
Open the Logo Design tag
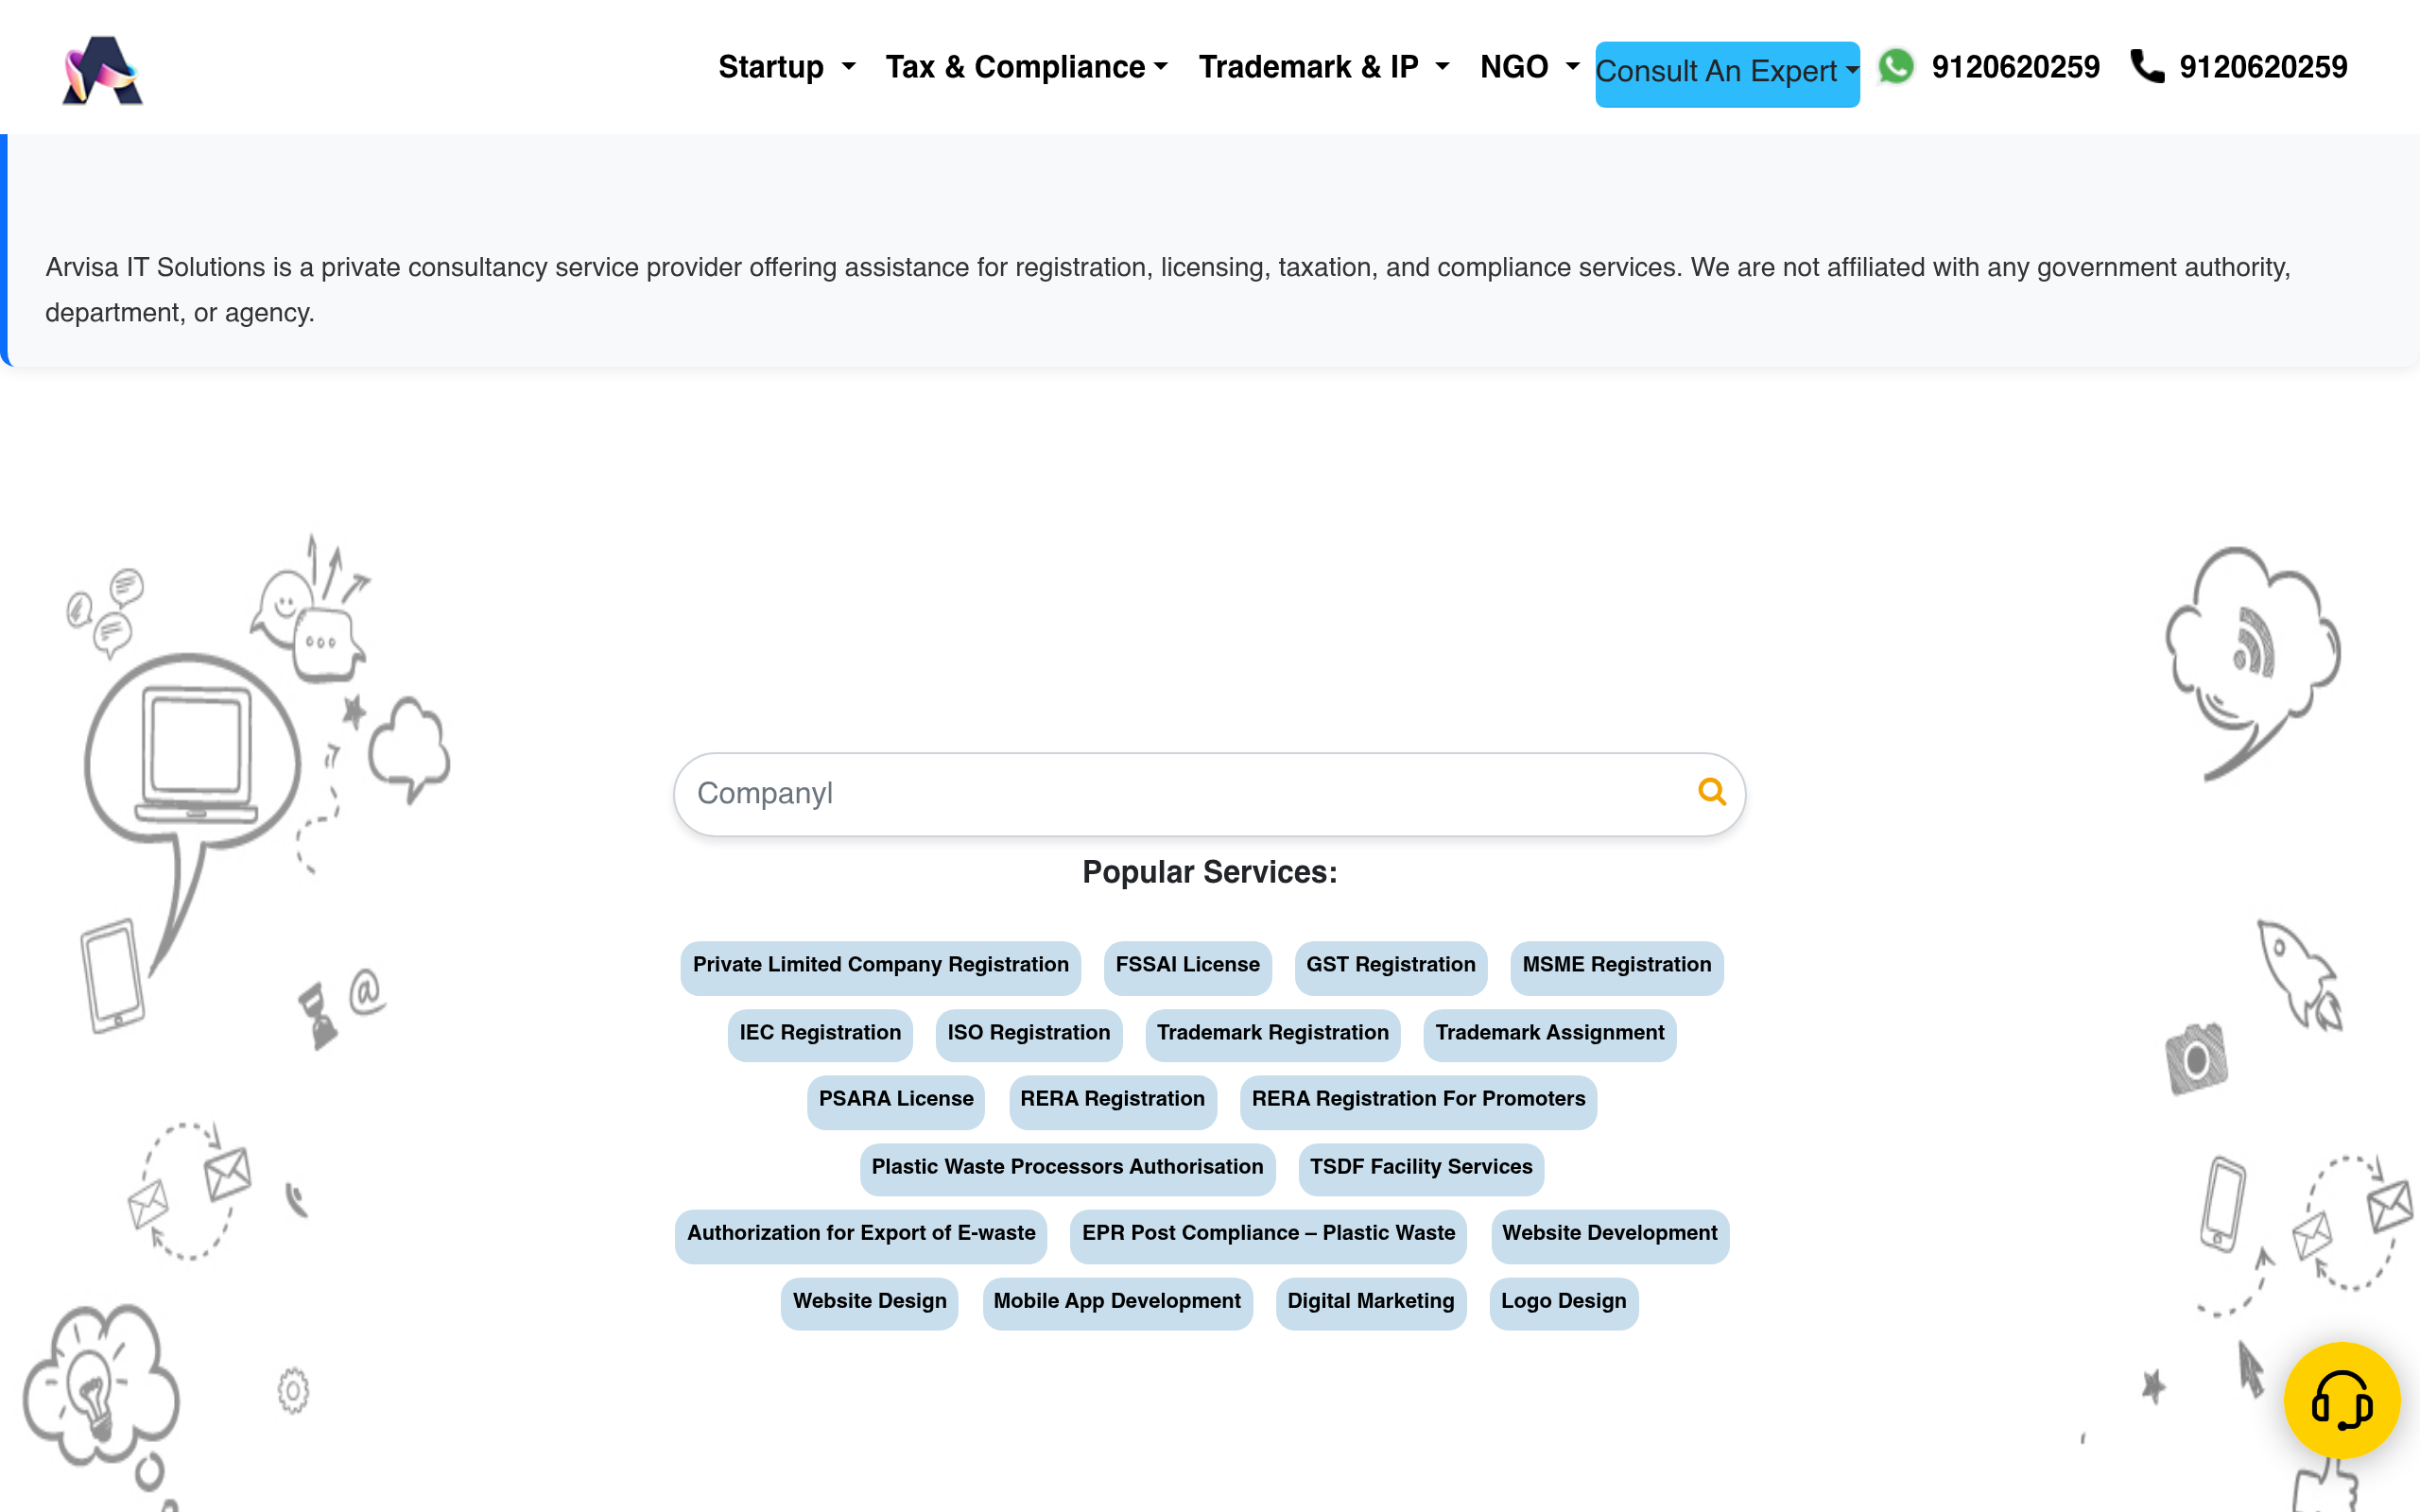1563,1302
